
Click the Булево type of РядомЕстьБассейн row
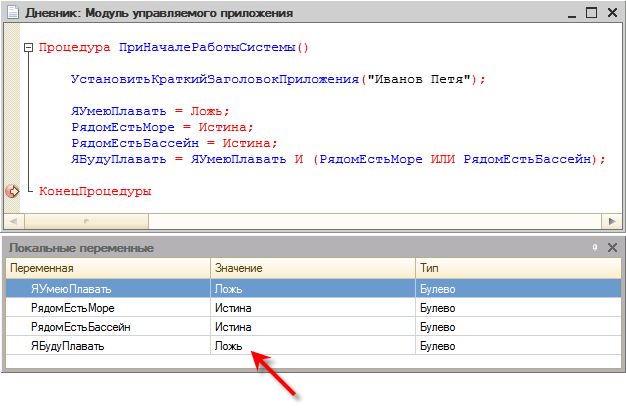point(438,327)
